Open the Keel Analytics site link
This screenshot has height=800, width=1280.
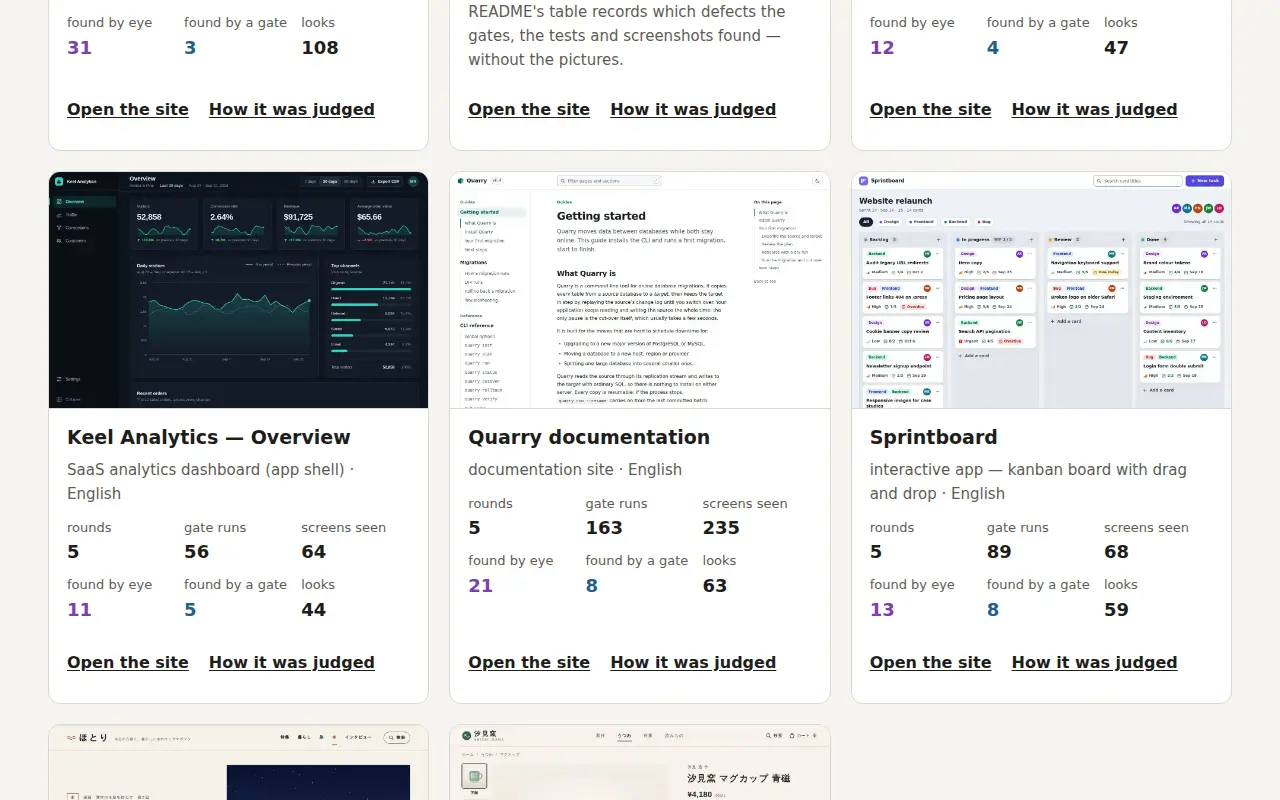pyautogui.click(x=128, y=662)
